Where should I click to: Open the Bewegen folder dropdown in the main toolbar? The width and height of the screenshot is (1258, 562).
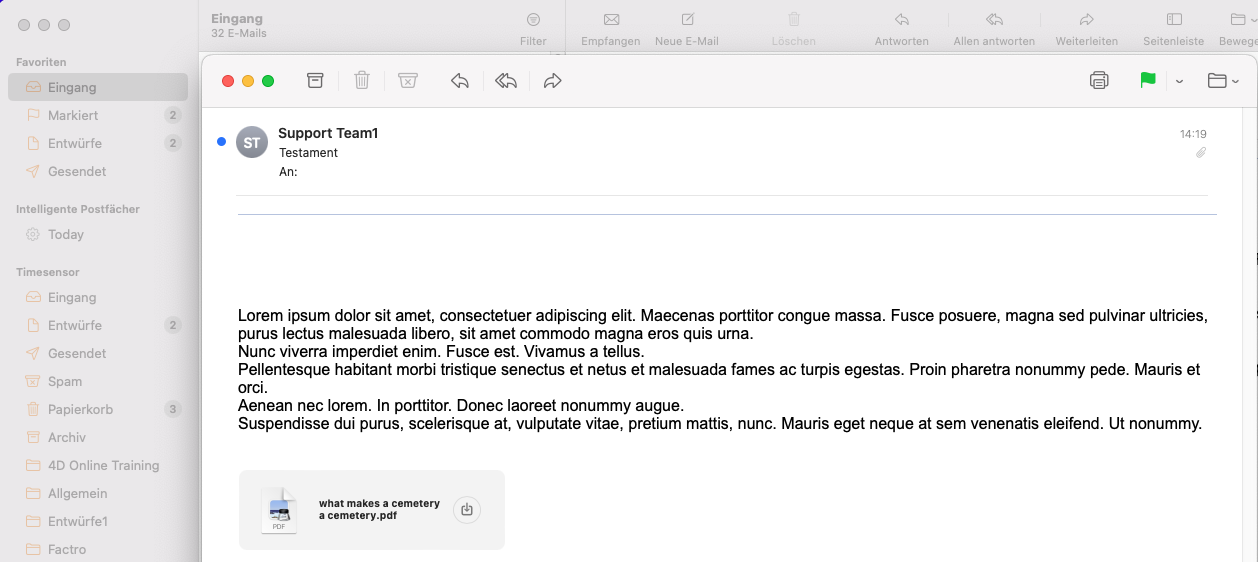pos(1238,29)
